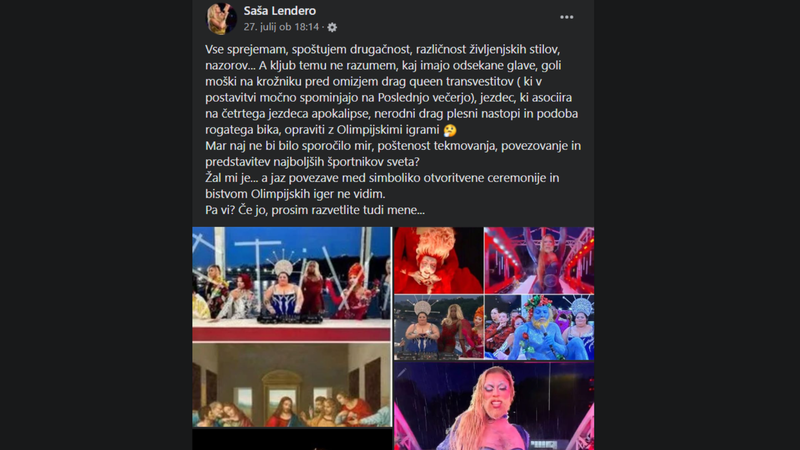This screenshot has width=800, height=450.
Task: Click the opening line starting "Vse sprejemam"
Action: (x=383, y=49)
